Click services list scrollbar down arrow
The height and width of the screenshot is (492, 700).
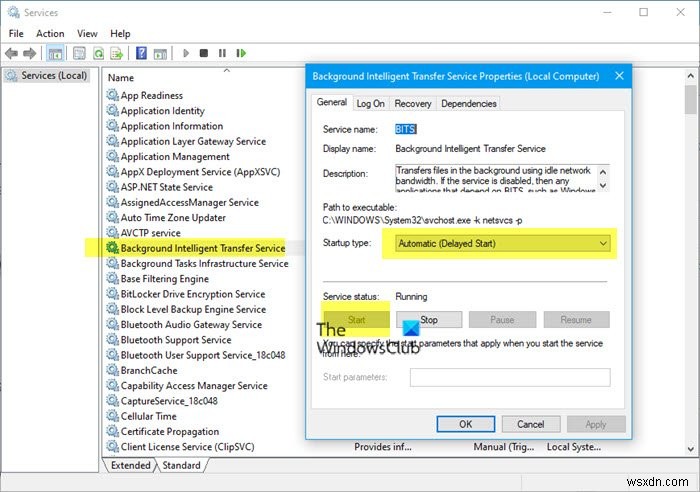point(691,449)
